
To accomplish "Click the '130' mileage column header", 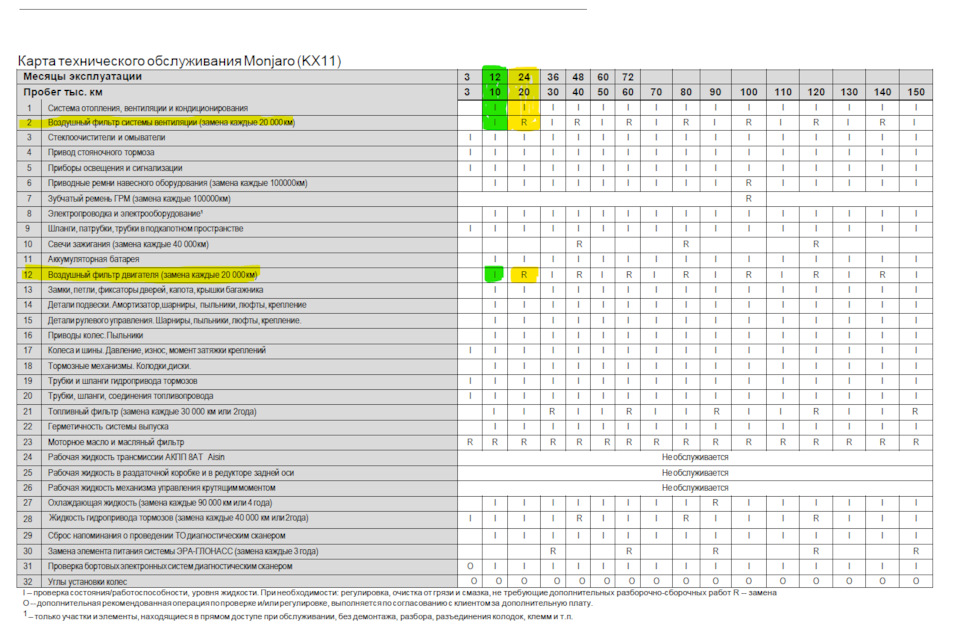I will 849,92.
